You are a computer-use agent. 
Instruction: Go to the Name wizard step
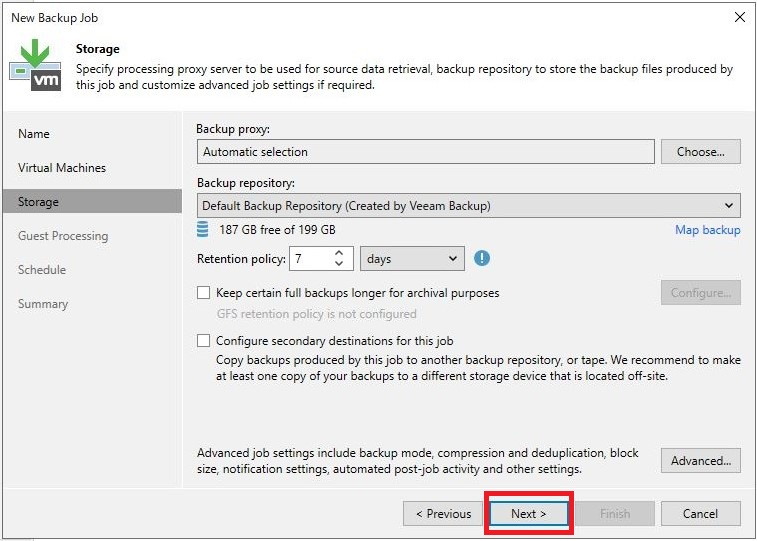coord(34,134)
